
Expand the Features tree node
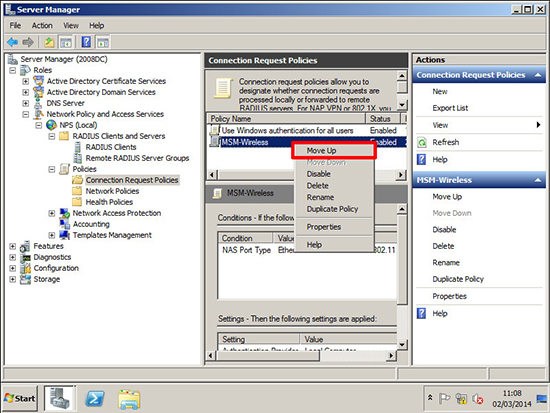coord(13,246)
